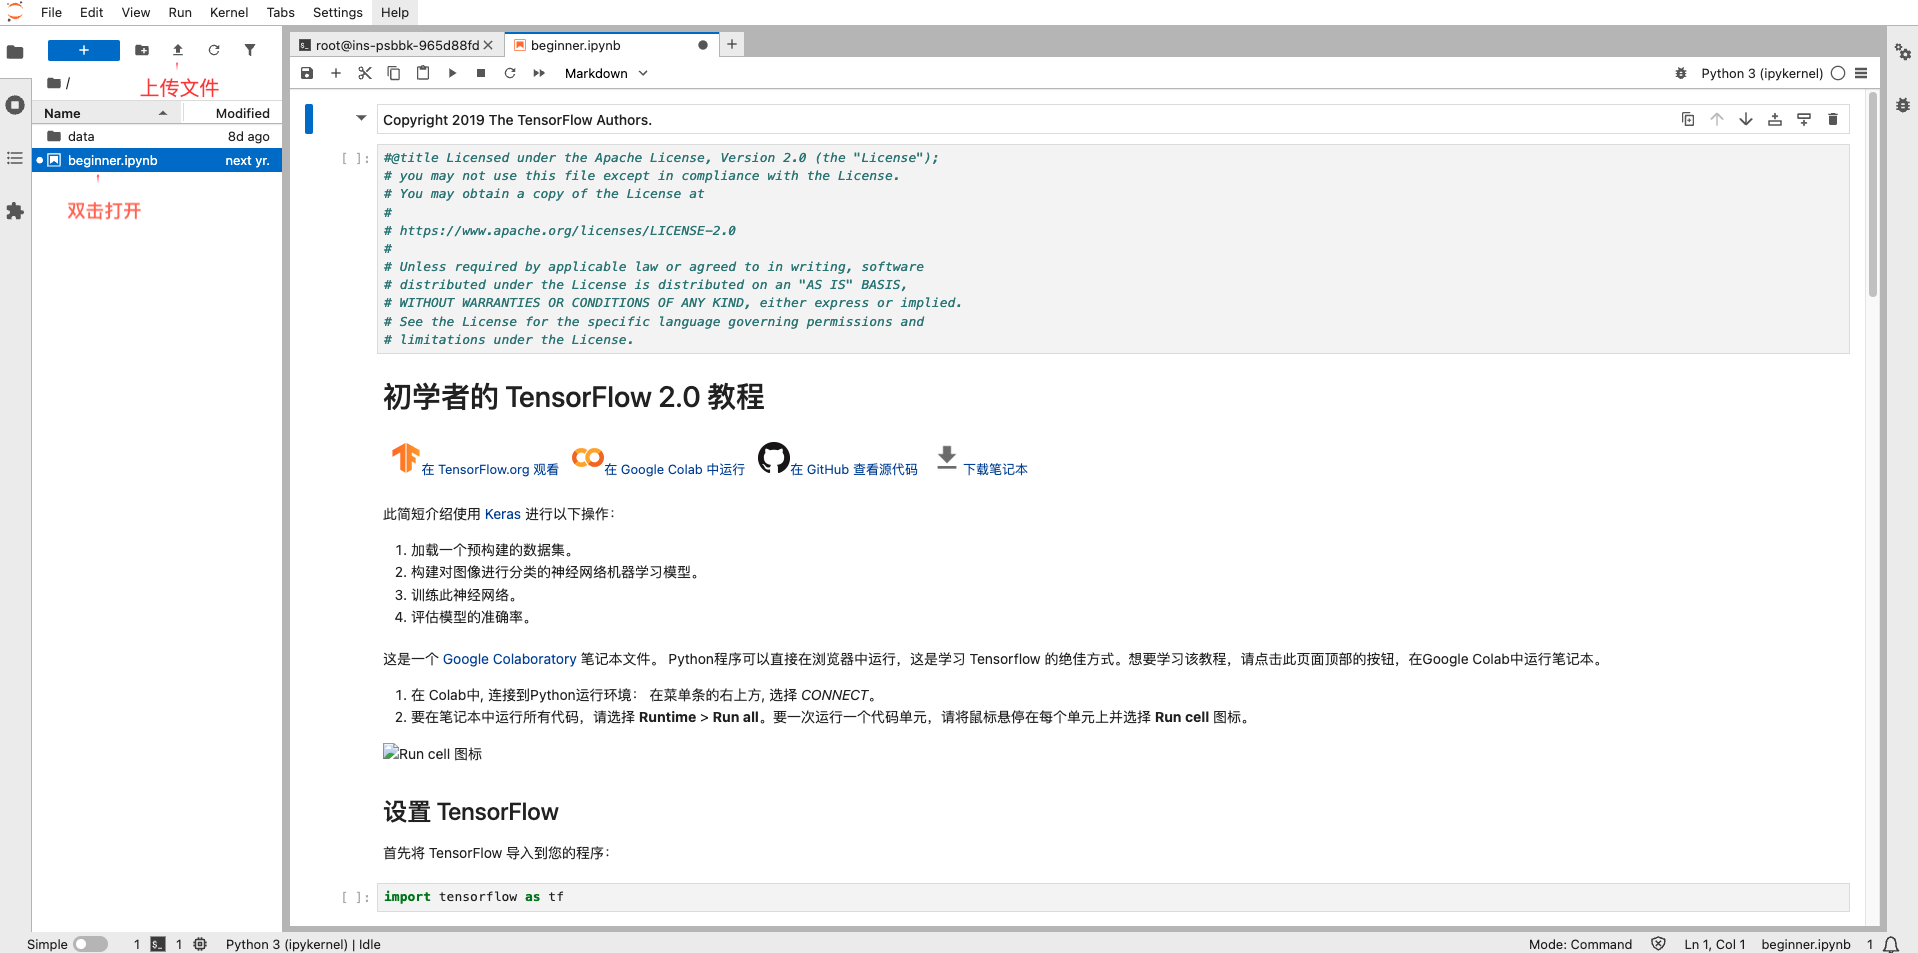This screenshot has width=1918, height=953.
Task: Toggle Simple interface mode switch
Action: [x=90, y=944]
